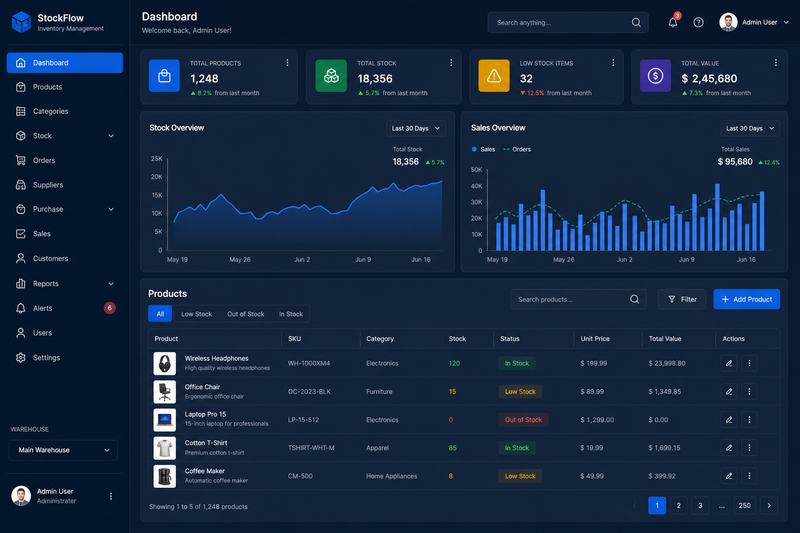Click the StockFlow cube logo
This screenshot has height=533, width=800.
pyautogui.click(x=21, y=22)
